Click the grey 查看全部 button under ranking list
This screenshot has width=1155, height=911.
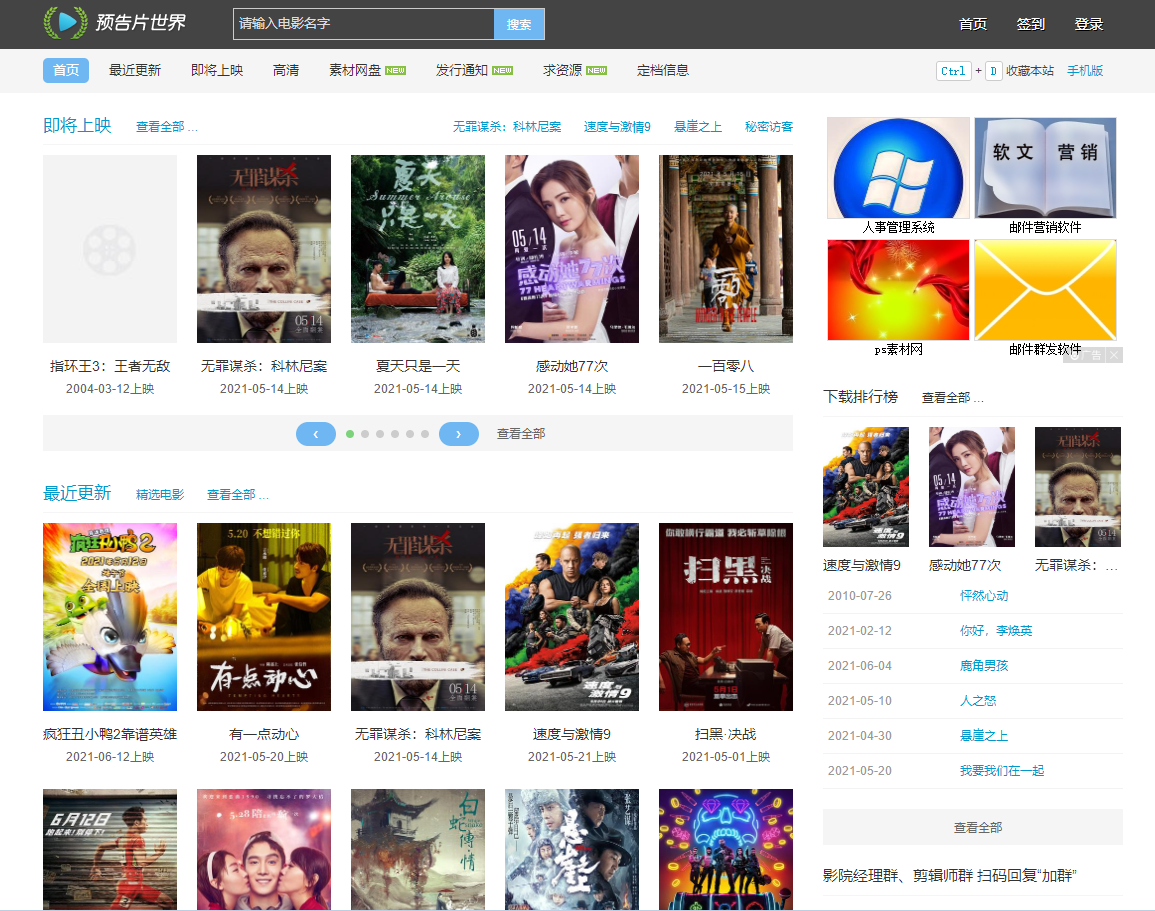tap(972, 827)
